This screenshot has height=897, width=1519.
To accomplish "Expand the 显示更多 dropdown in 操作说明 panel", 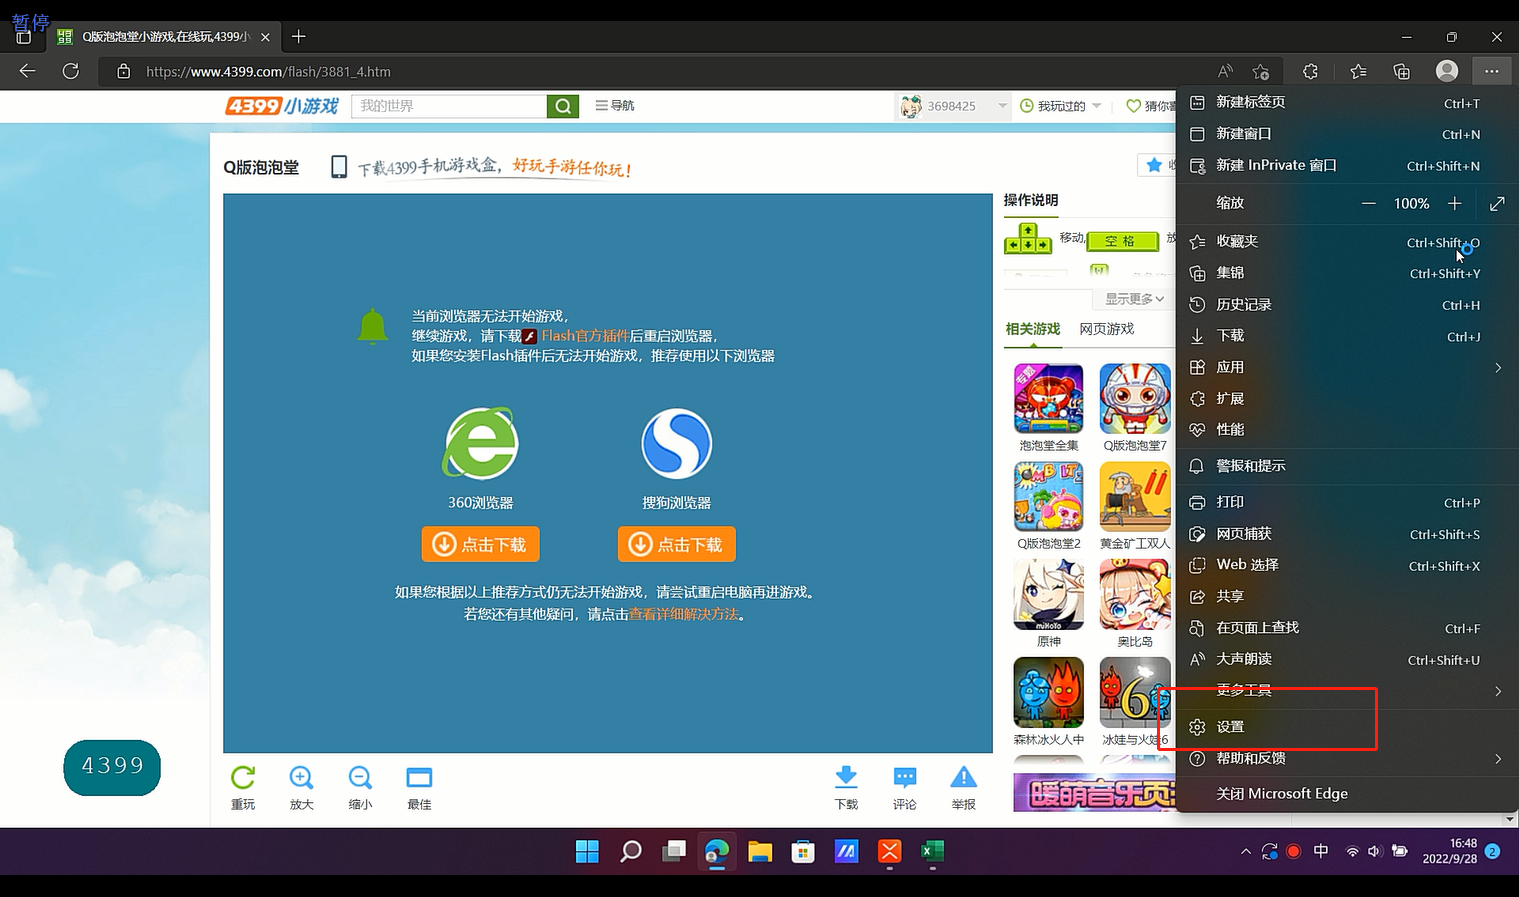I will (x=1131, y=298).
